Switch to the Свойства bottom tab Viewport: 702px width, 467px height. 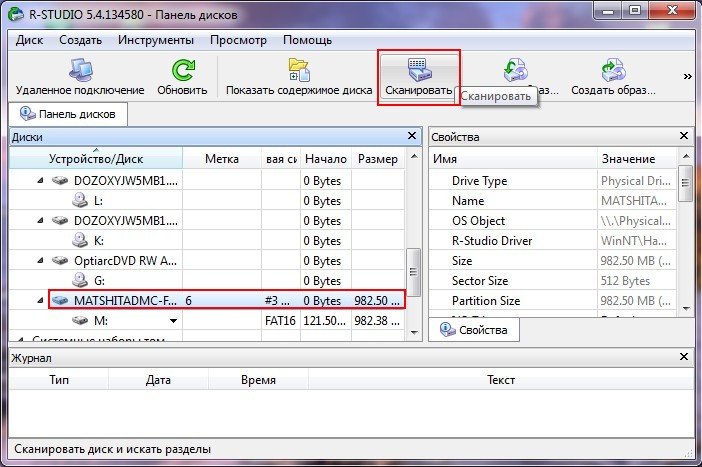tap(474, 330)
